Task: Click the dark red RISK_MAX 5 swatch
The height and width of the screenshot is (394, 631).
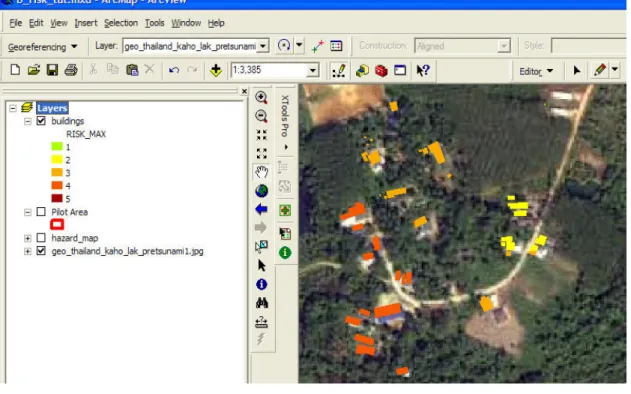Action: pyautogui.click(x=57, y=198)
